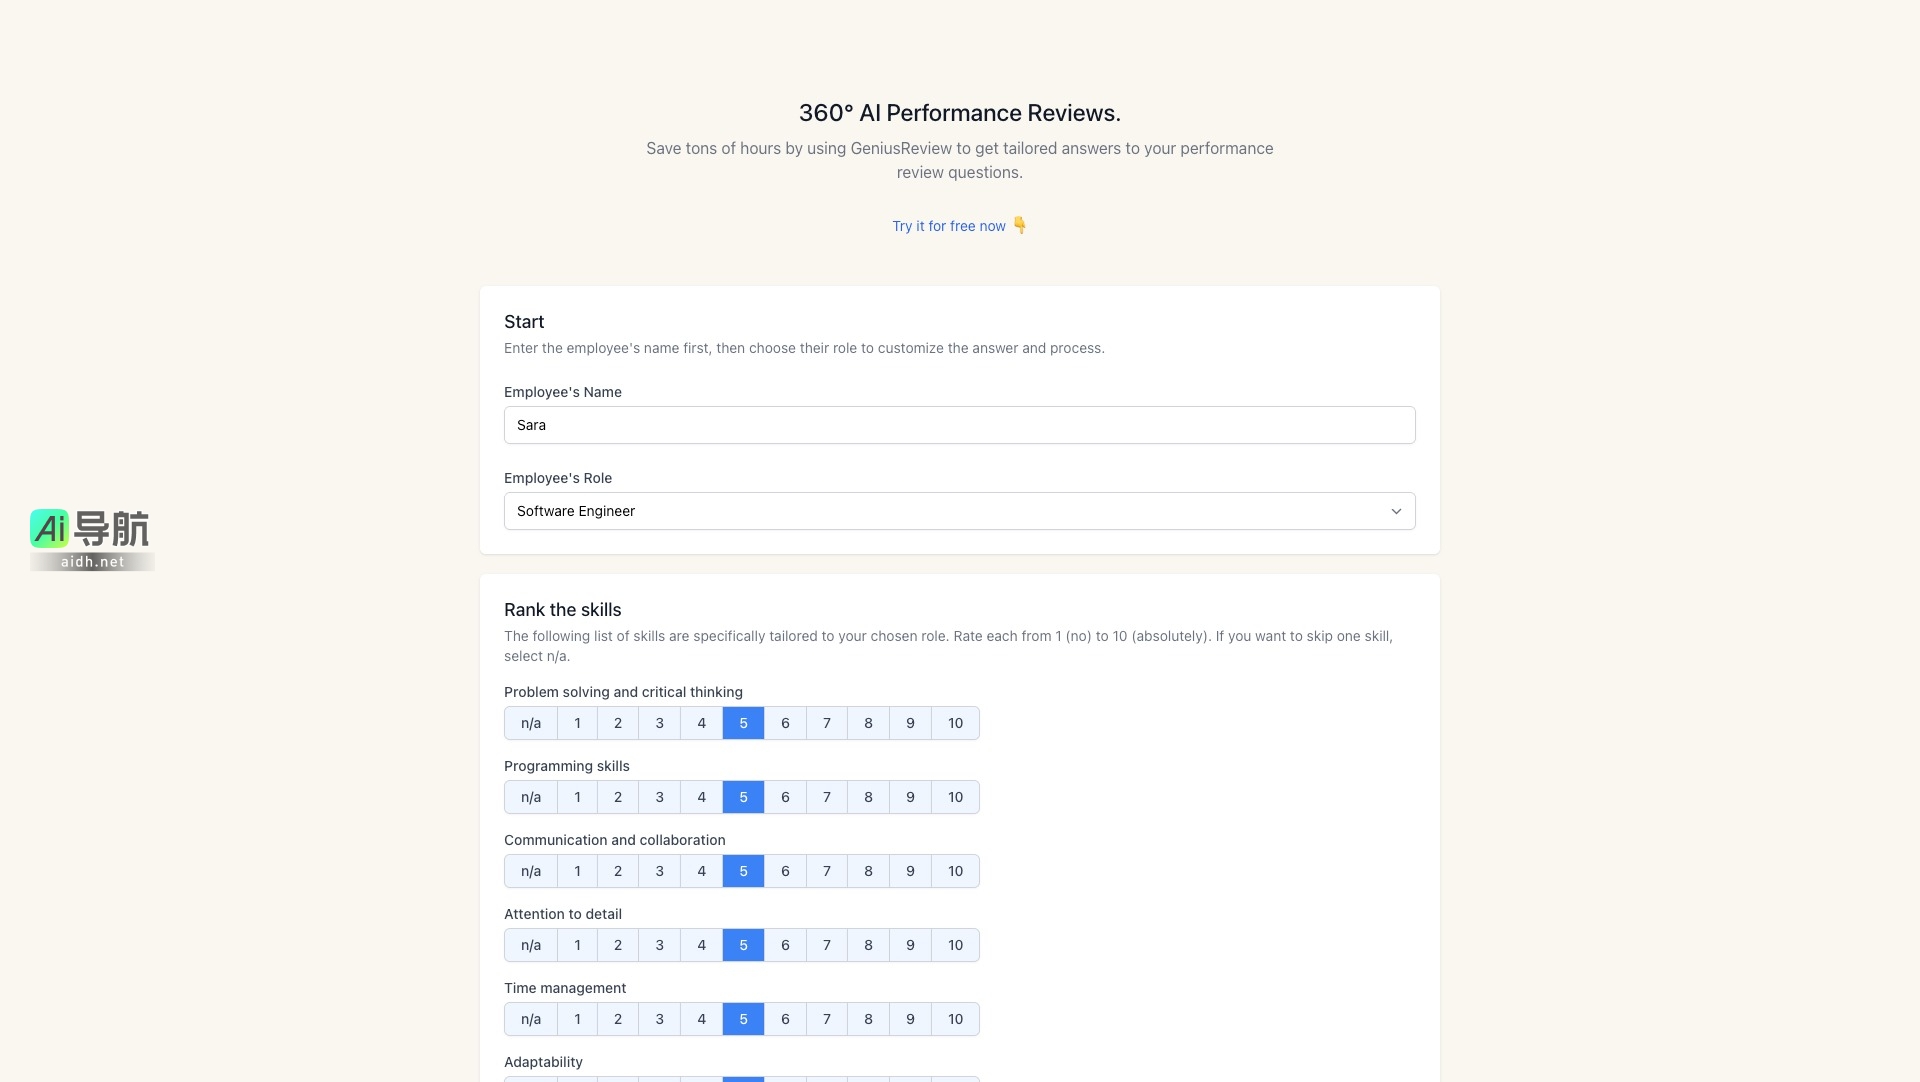Click the pointing-down hand emoji
Viewport: 1920px width, 1082px height.
1020,225
